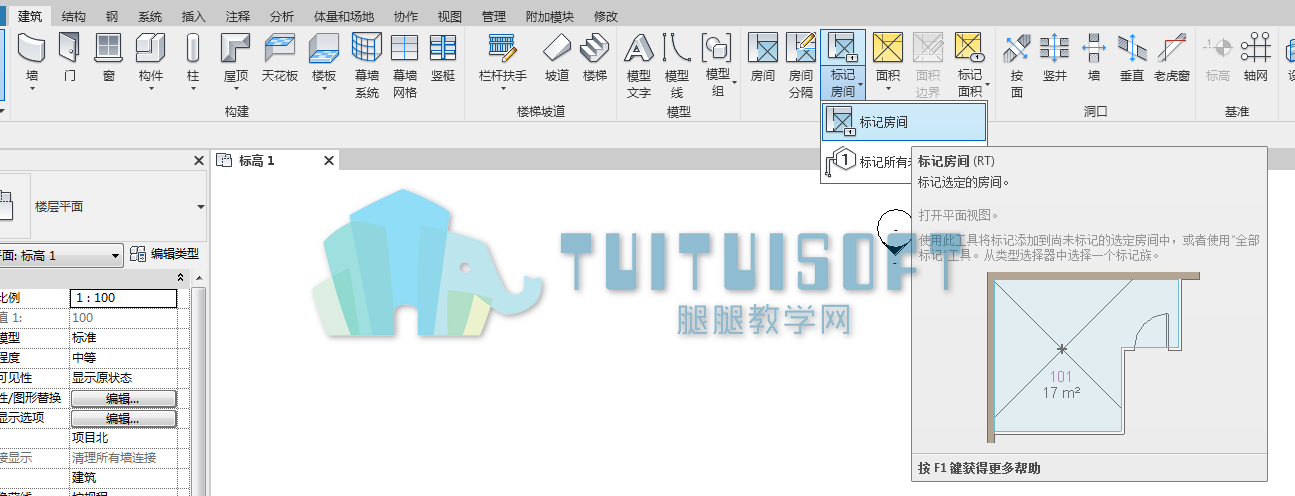Open the 修改 ribbon tab
This screenshot has width=1295, height=496.
606,16
